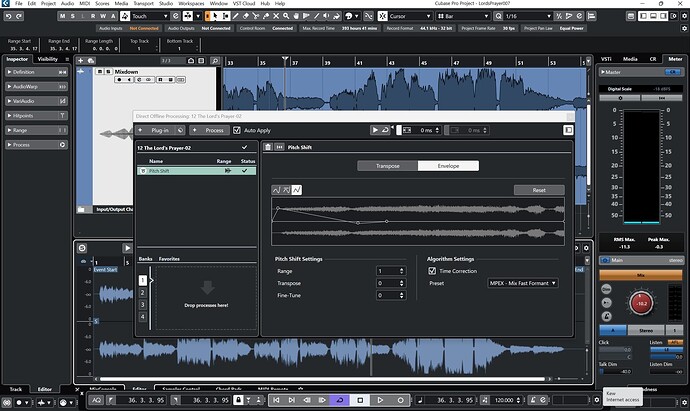Screen dimensions: 690x411
Task: Click the Process button in Direct Offline Processing
Action: point(209,130)
